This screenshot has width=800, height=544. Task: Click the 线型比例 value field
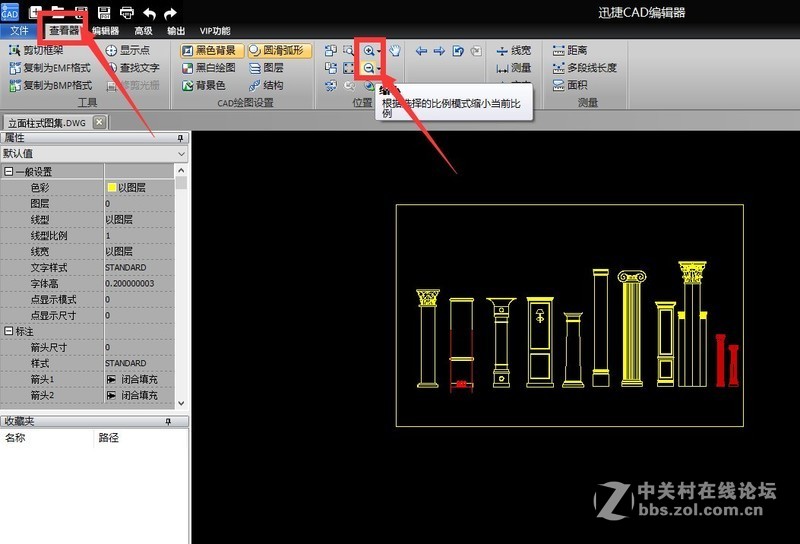coord(139,235)
